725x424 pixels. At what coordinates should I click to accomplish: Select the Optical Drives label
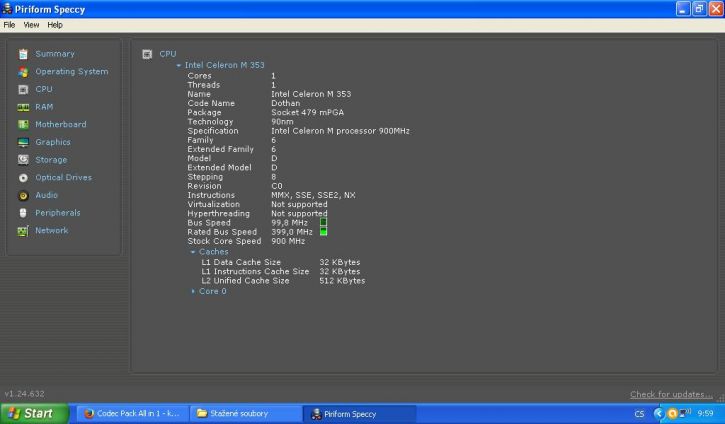pyautogui.click(x=63, y=178)
